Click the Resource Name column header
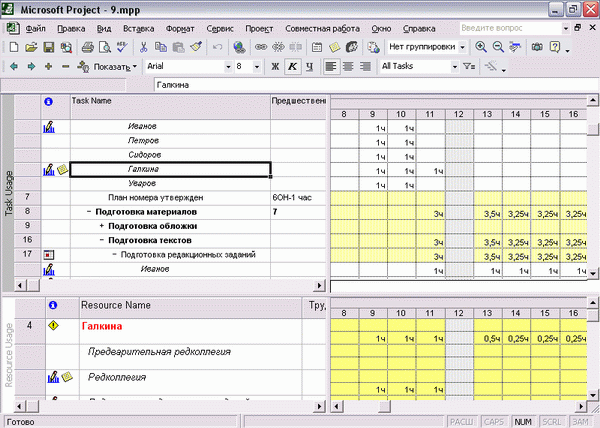Image resolution: width=600 pixels, height=428 pixels. click(x=191, y=306)
